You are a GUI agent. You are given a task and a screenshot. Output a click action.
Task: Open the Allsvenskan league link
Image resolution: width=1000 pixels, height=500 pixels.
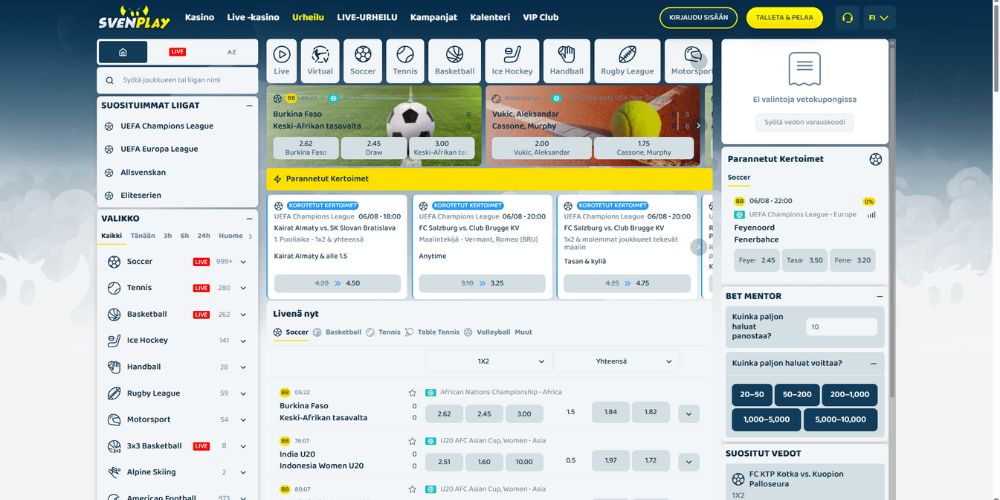(143, 172)
